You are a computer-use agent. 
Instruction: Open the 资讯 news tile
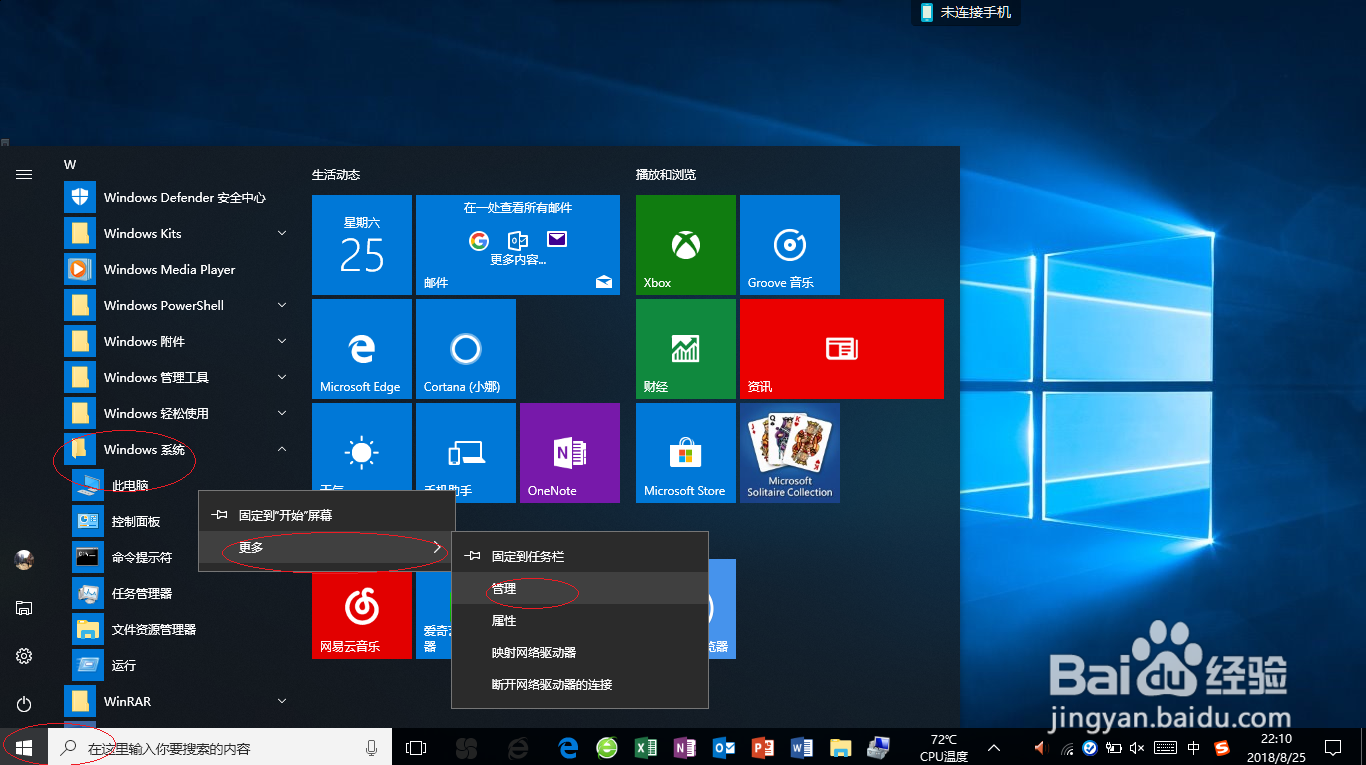click(842, 349)
